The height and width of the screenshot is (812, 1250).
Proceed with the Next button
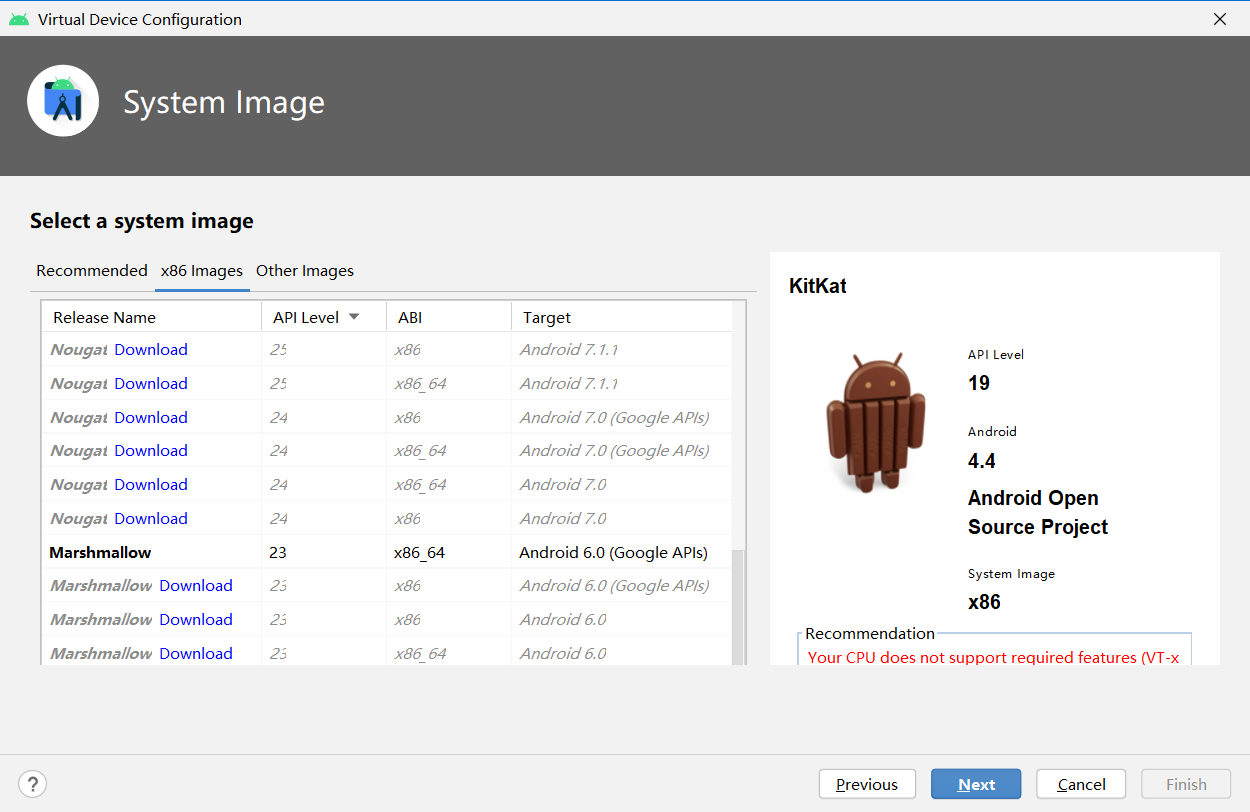click(976, 784)
